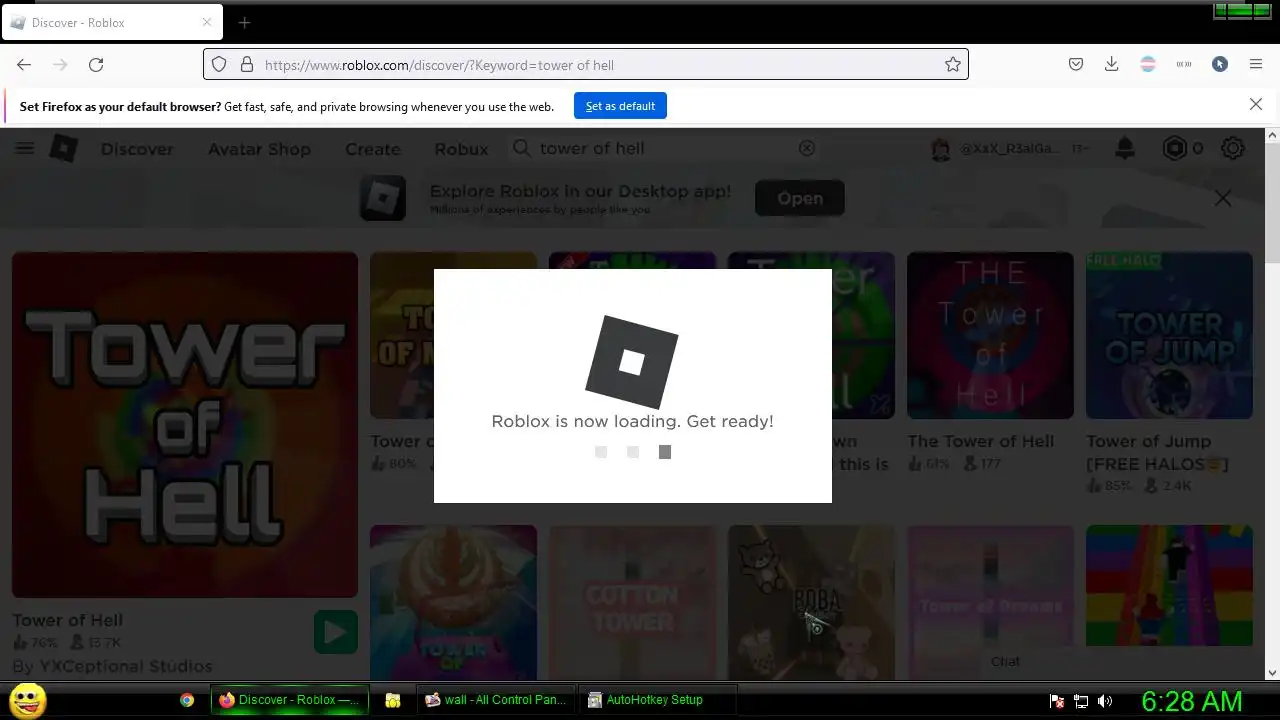Open file explorer folder in taskbar
The image size is (1280, 720).
393,700
